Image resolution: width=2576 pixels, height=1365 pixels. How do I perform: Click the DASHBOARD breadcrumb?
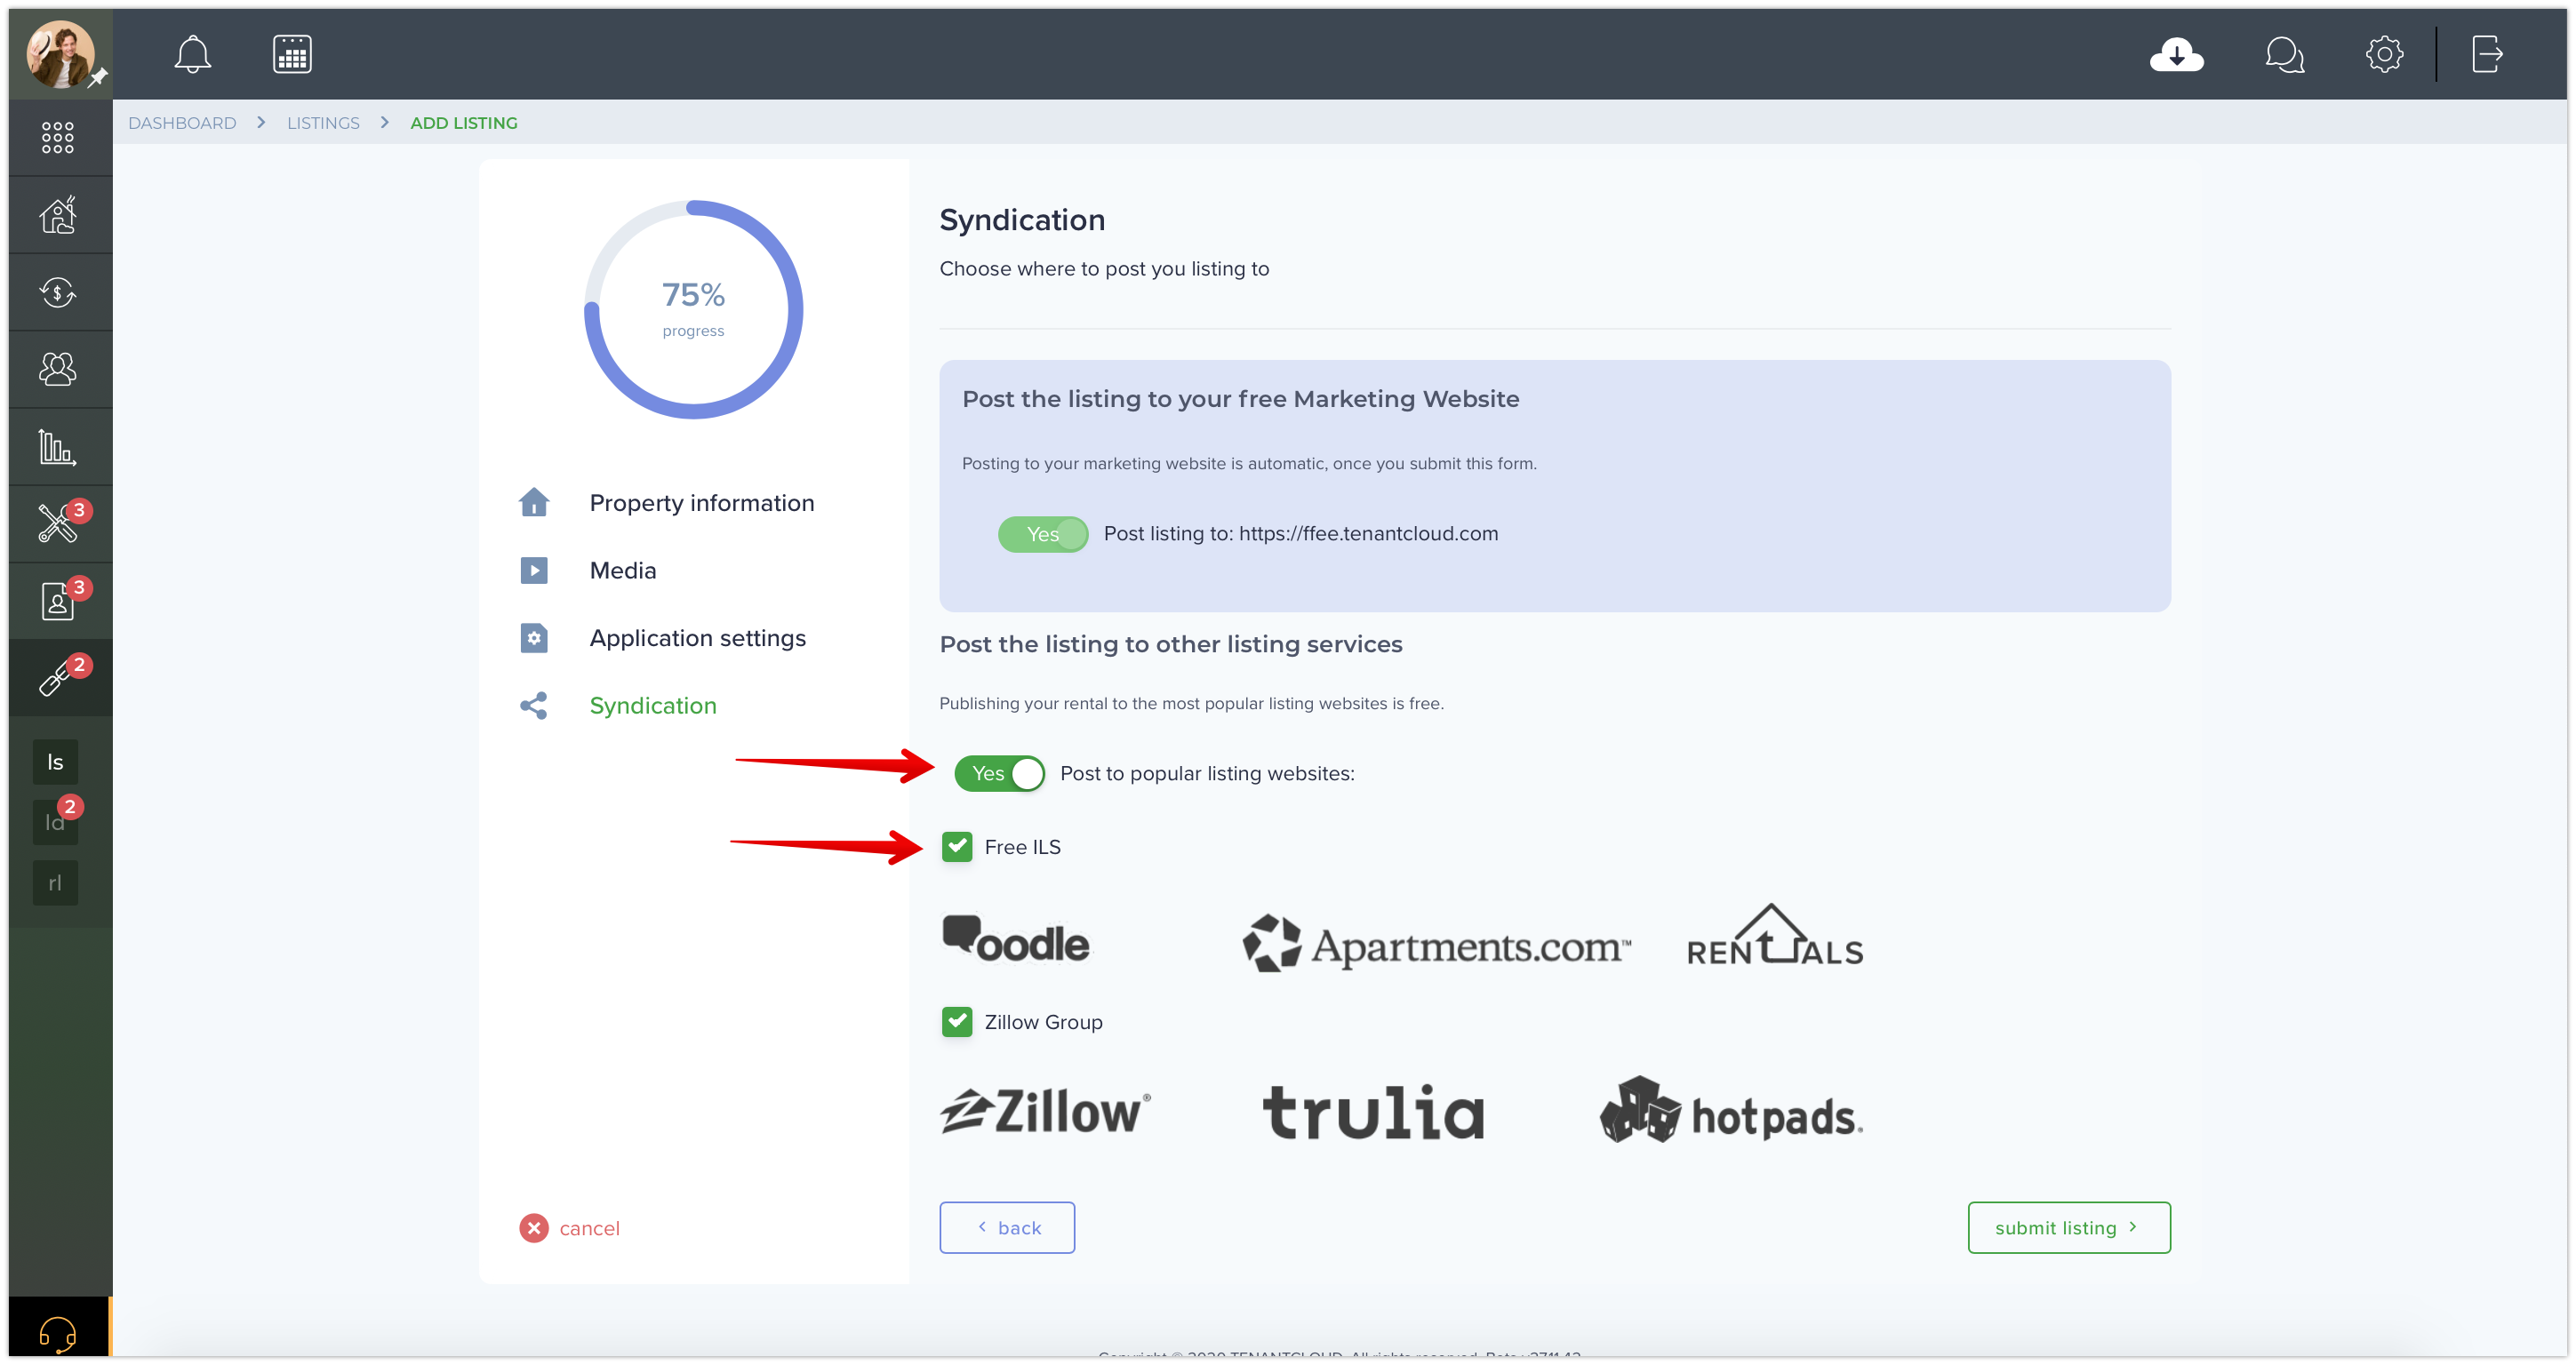[x=182, y=123]
